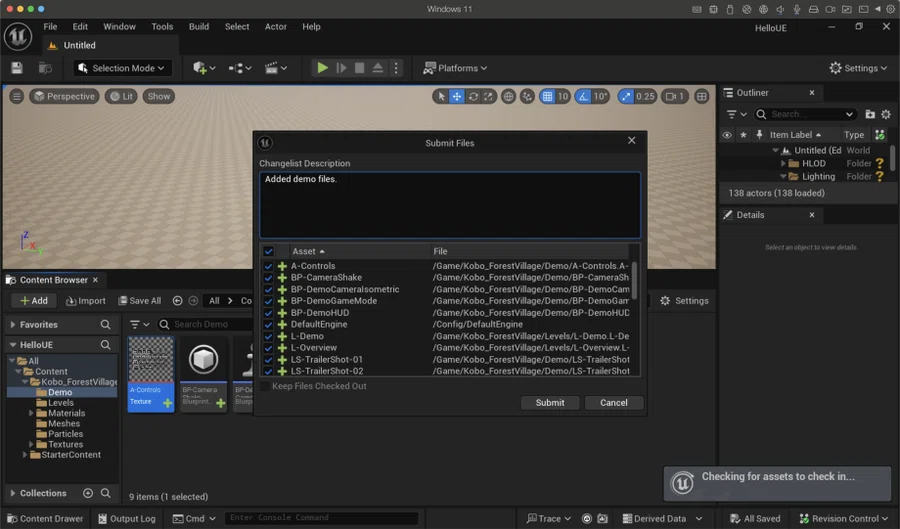The image size is (900, 529).
Task: Choose the Select objects cursor tool
Action: point(441,96)
